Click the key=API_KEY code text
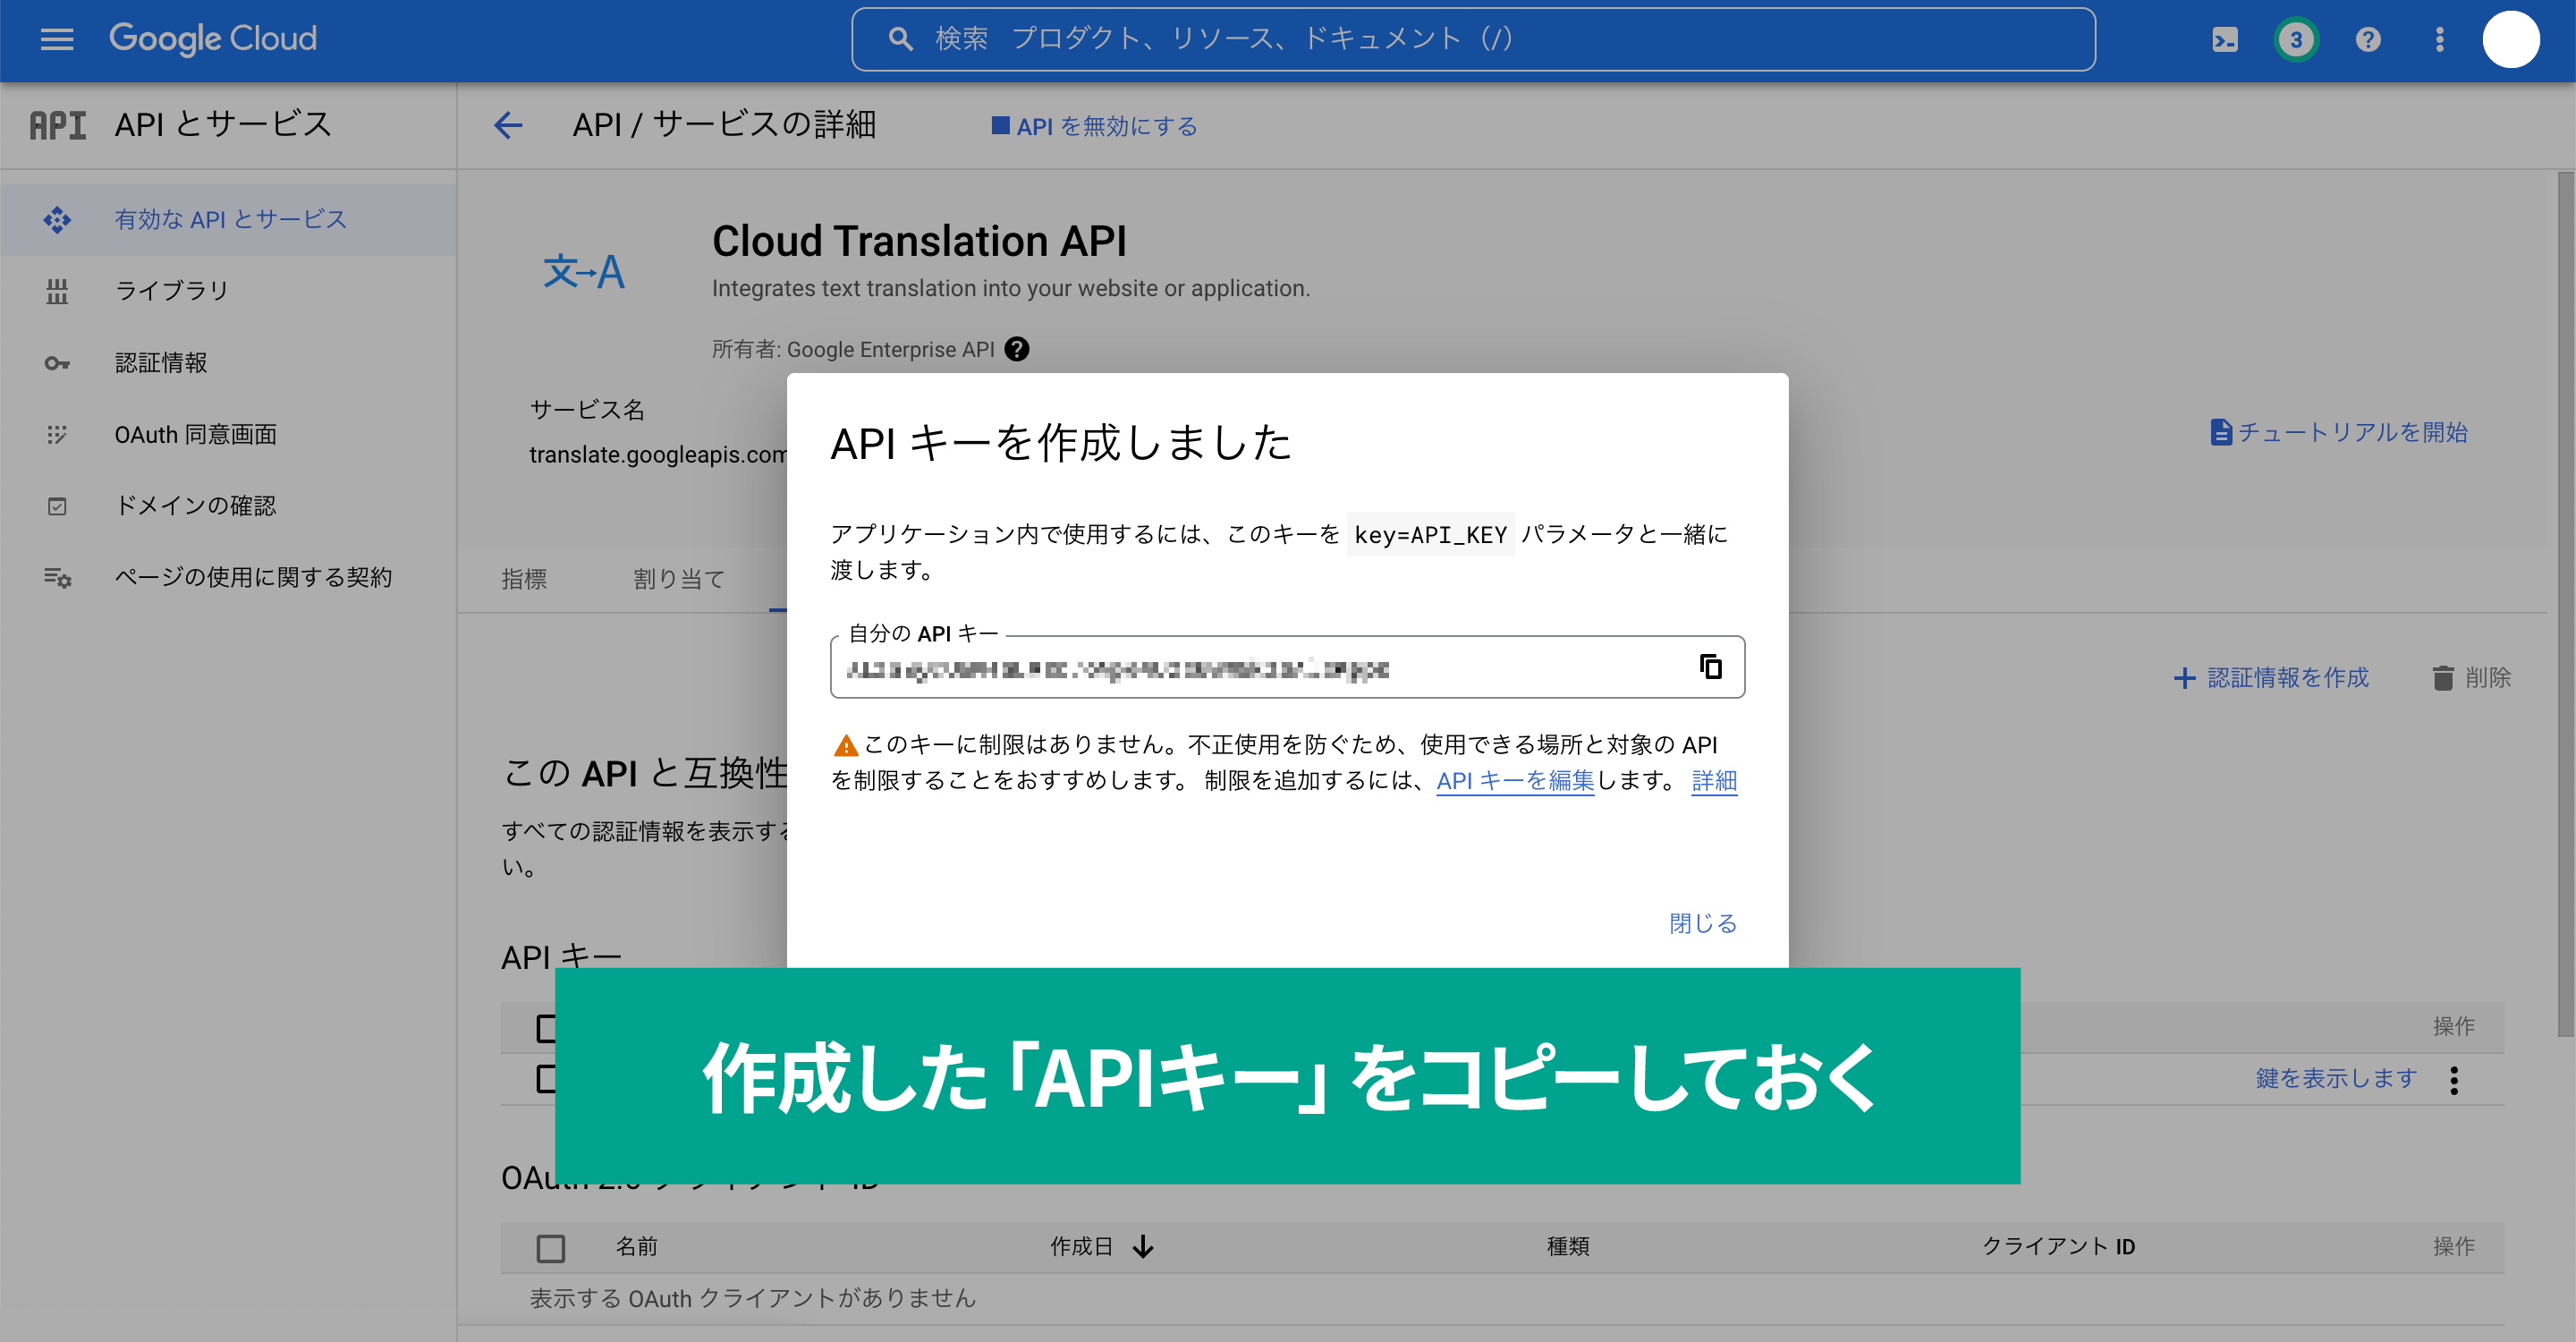Screen dimensions: 2576x1342 click(1430, 534)
